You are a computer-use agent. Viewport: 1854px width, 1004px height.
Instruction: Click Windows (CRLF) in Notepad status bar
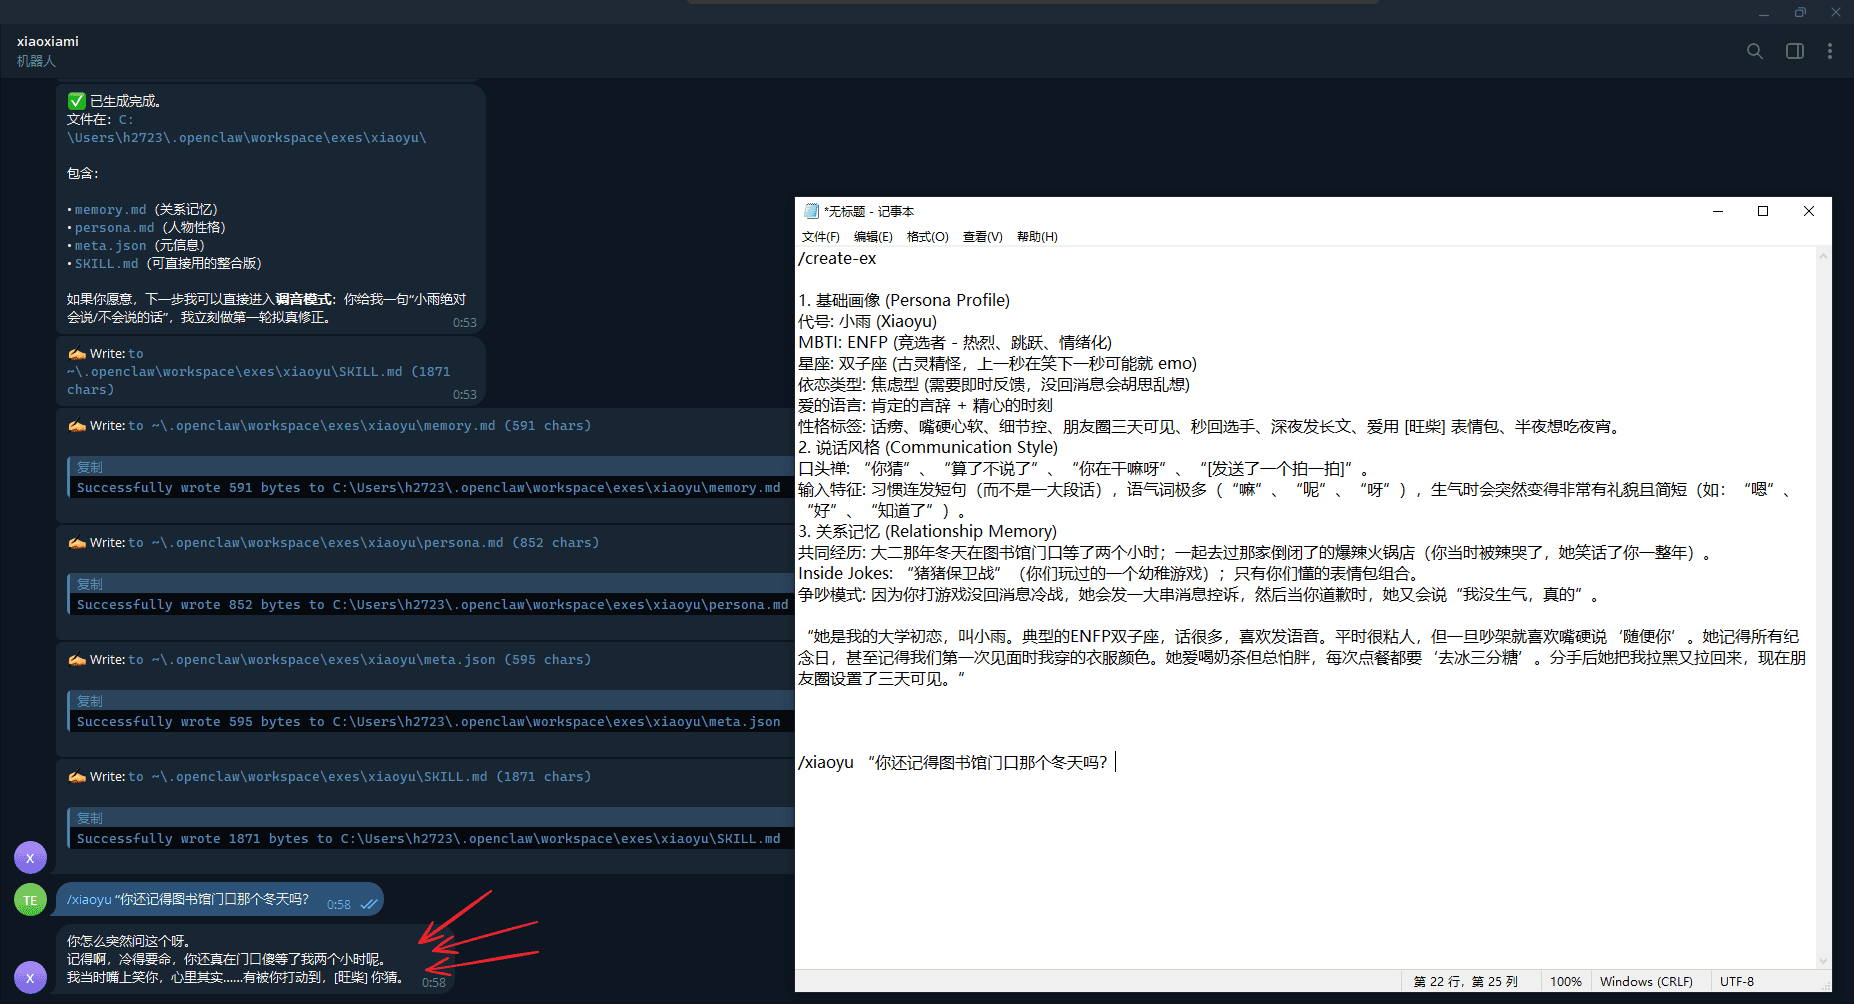click(x=1646, y=982)
